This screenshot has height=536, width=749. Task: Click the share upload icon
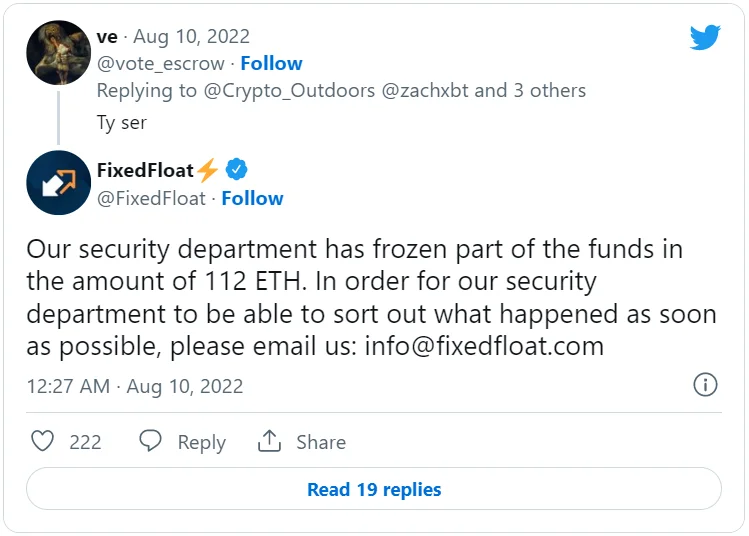[269, 441]
